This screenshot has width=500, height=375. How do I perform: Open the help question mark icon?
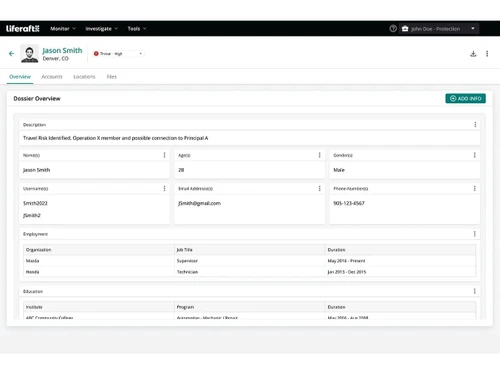pyautogui.click(x=393, y=29)
